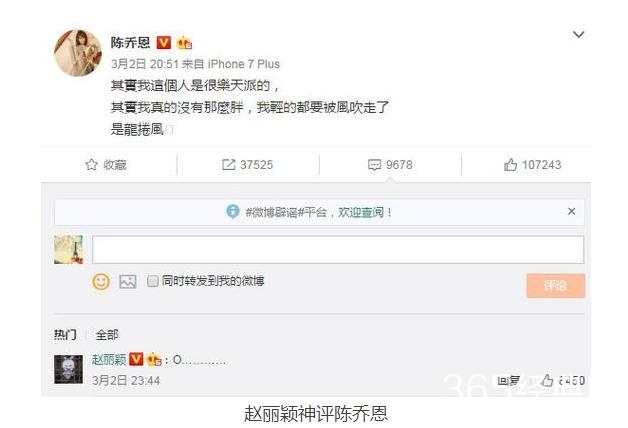Click the membership crown badge beside 陈乔恩
This screenshot has width=628, height=428.
[x=184, y=43]
